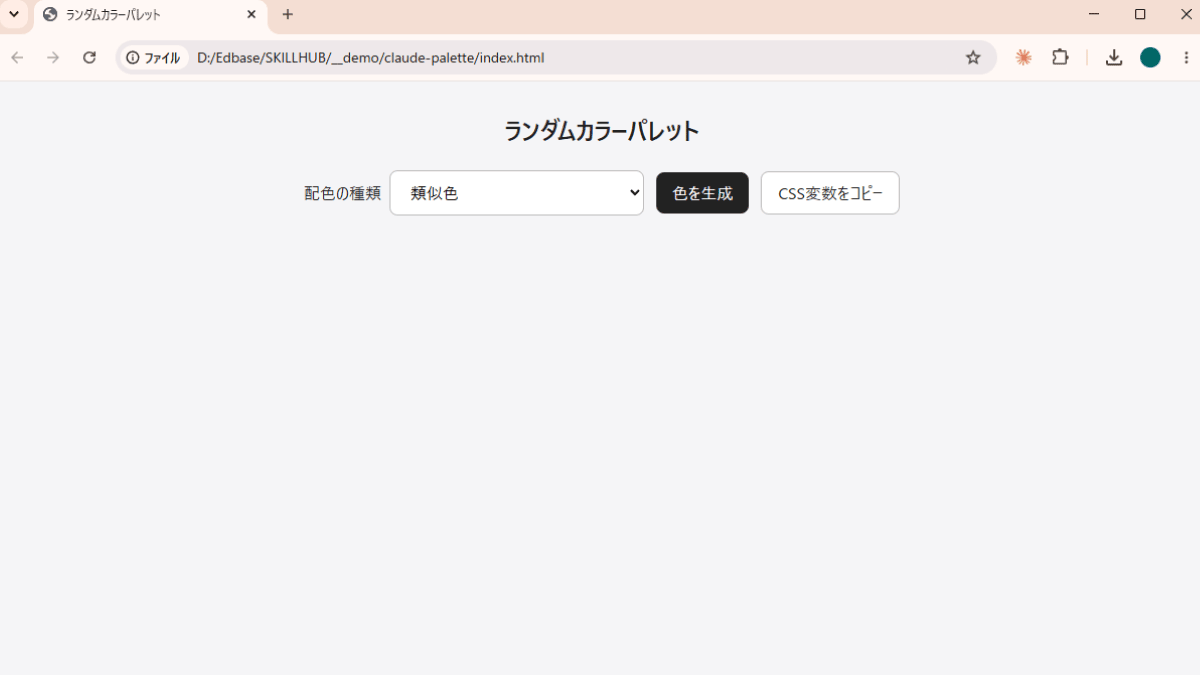Click the ランダムカラーパレット page heading
Viewport: 1200px width, 675px height.
[601, 131]
